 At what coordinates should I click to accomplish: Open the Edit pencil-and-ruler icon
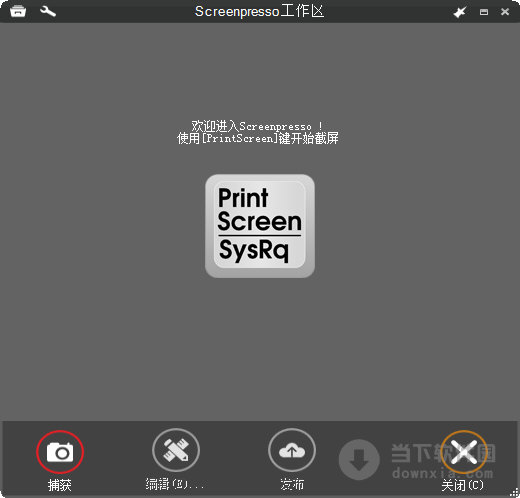[x=176, y=450]
